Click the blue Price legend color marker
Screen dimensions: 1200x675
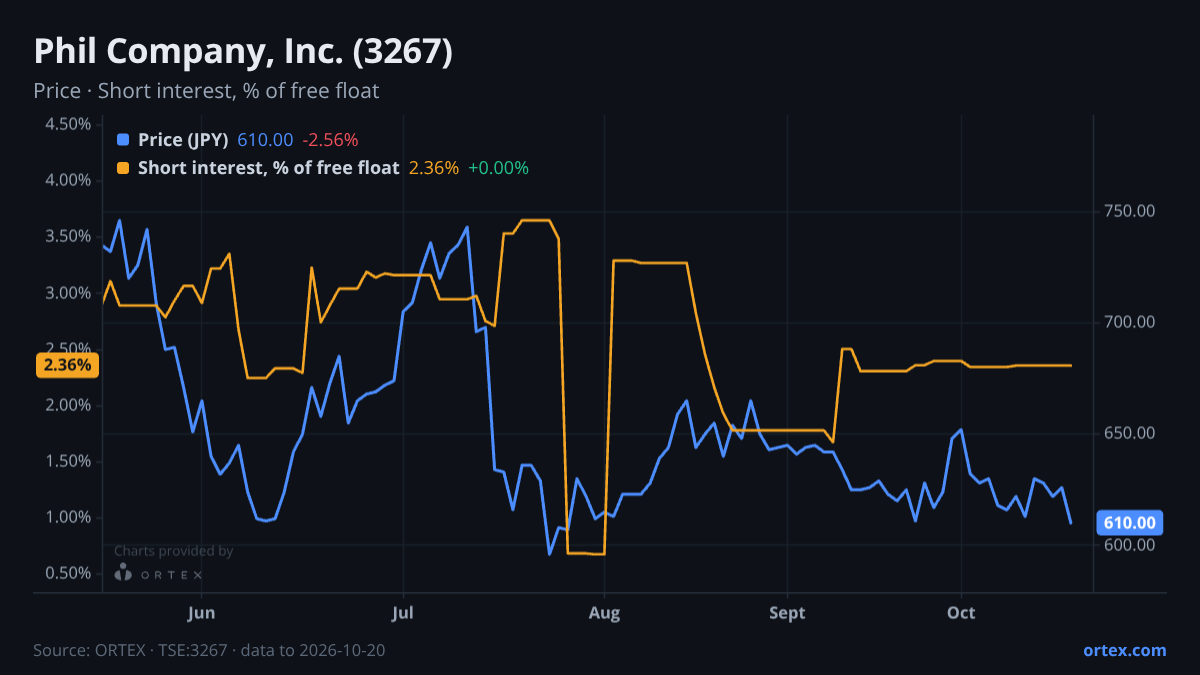point(123,140)
